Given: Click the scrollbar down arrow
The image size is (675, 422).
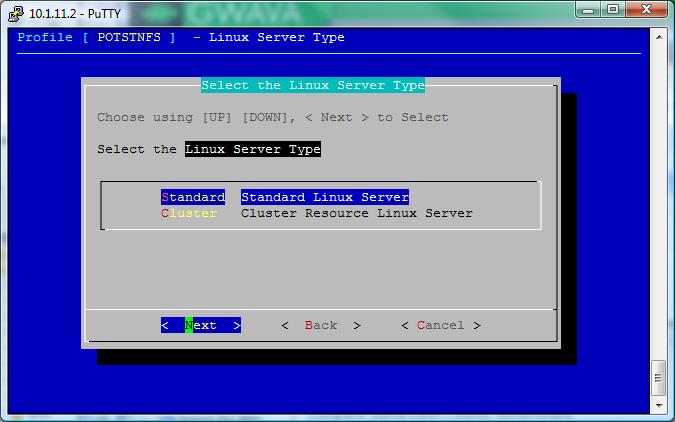Looking at the screenshot, I should (x=659, y=405).
